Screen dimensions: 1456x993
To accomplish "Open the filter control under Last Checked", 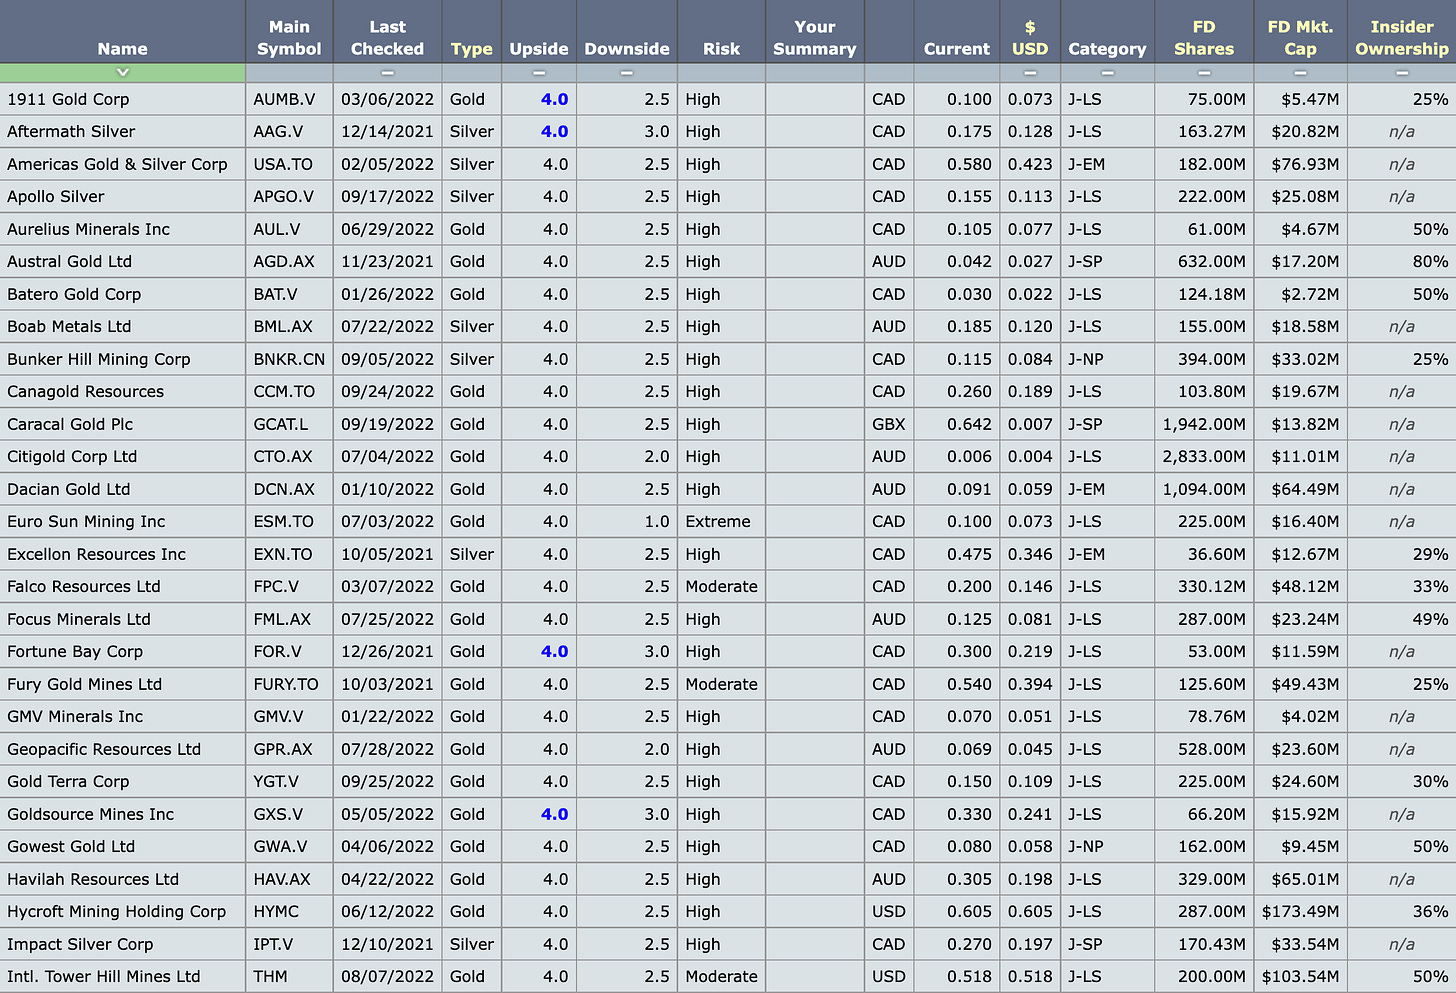I will tap(387, 72).
